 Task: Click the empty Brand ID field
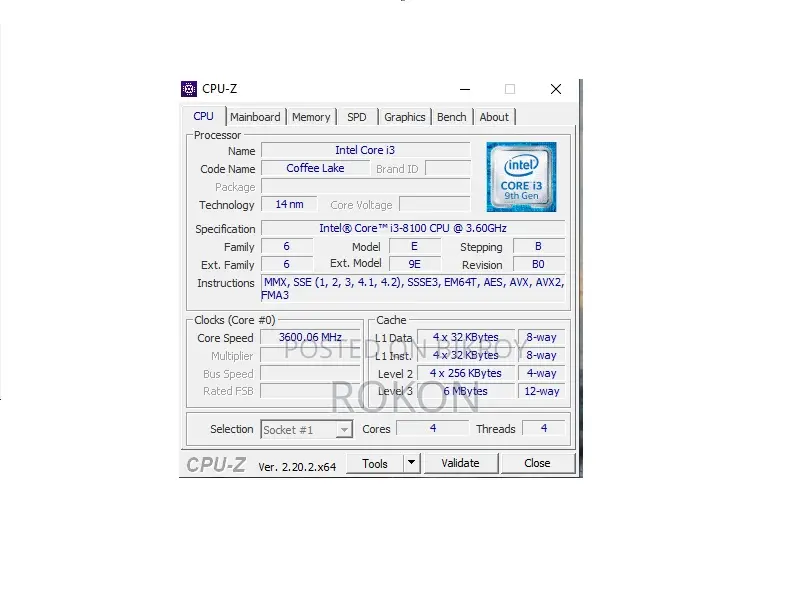(x=448, y=168)
